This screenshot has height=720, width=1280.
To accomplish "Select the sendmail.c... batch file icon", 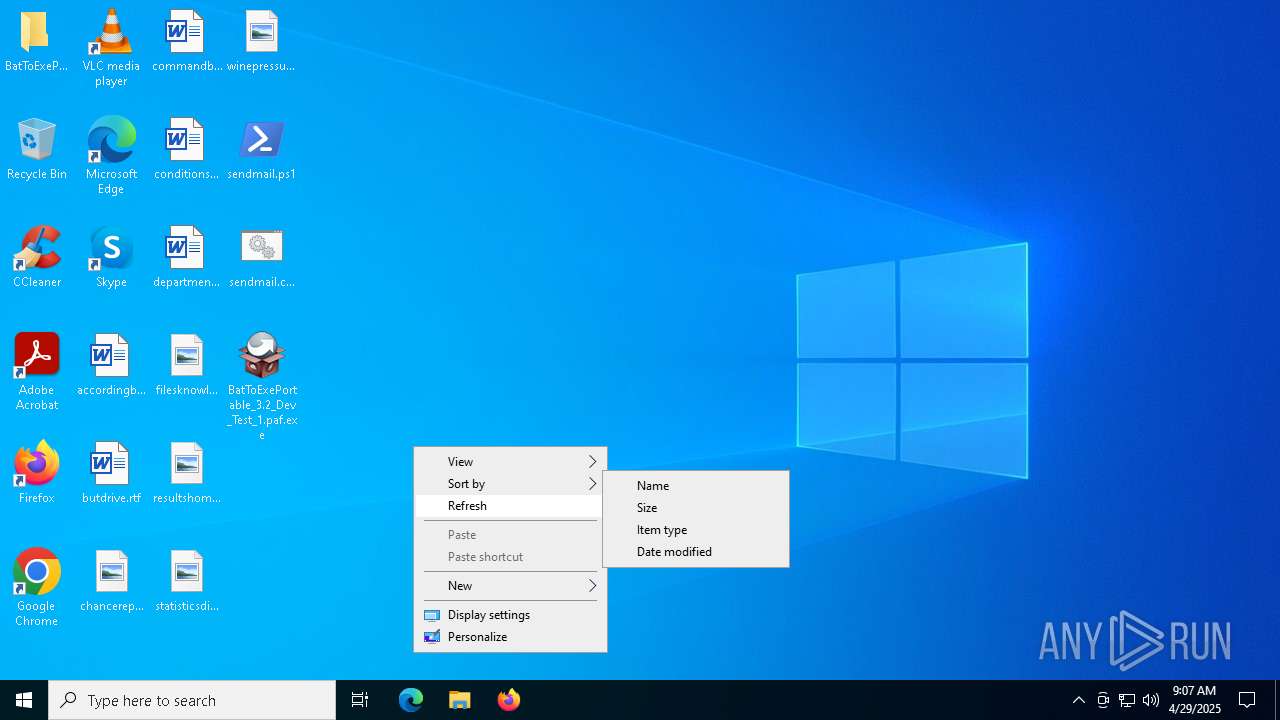I will coord(261,248).
